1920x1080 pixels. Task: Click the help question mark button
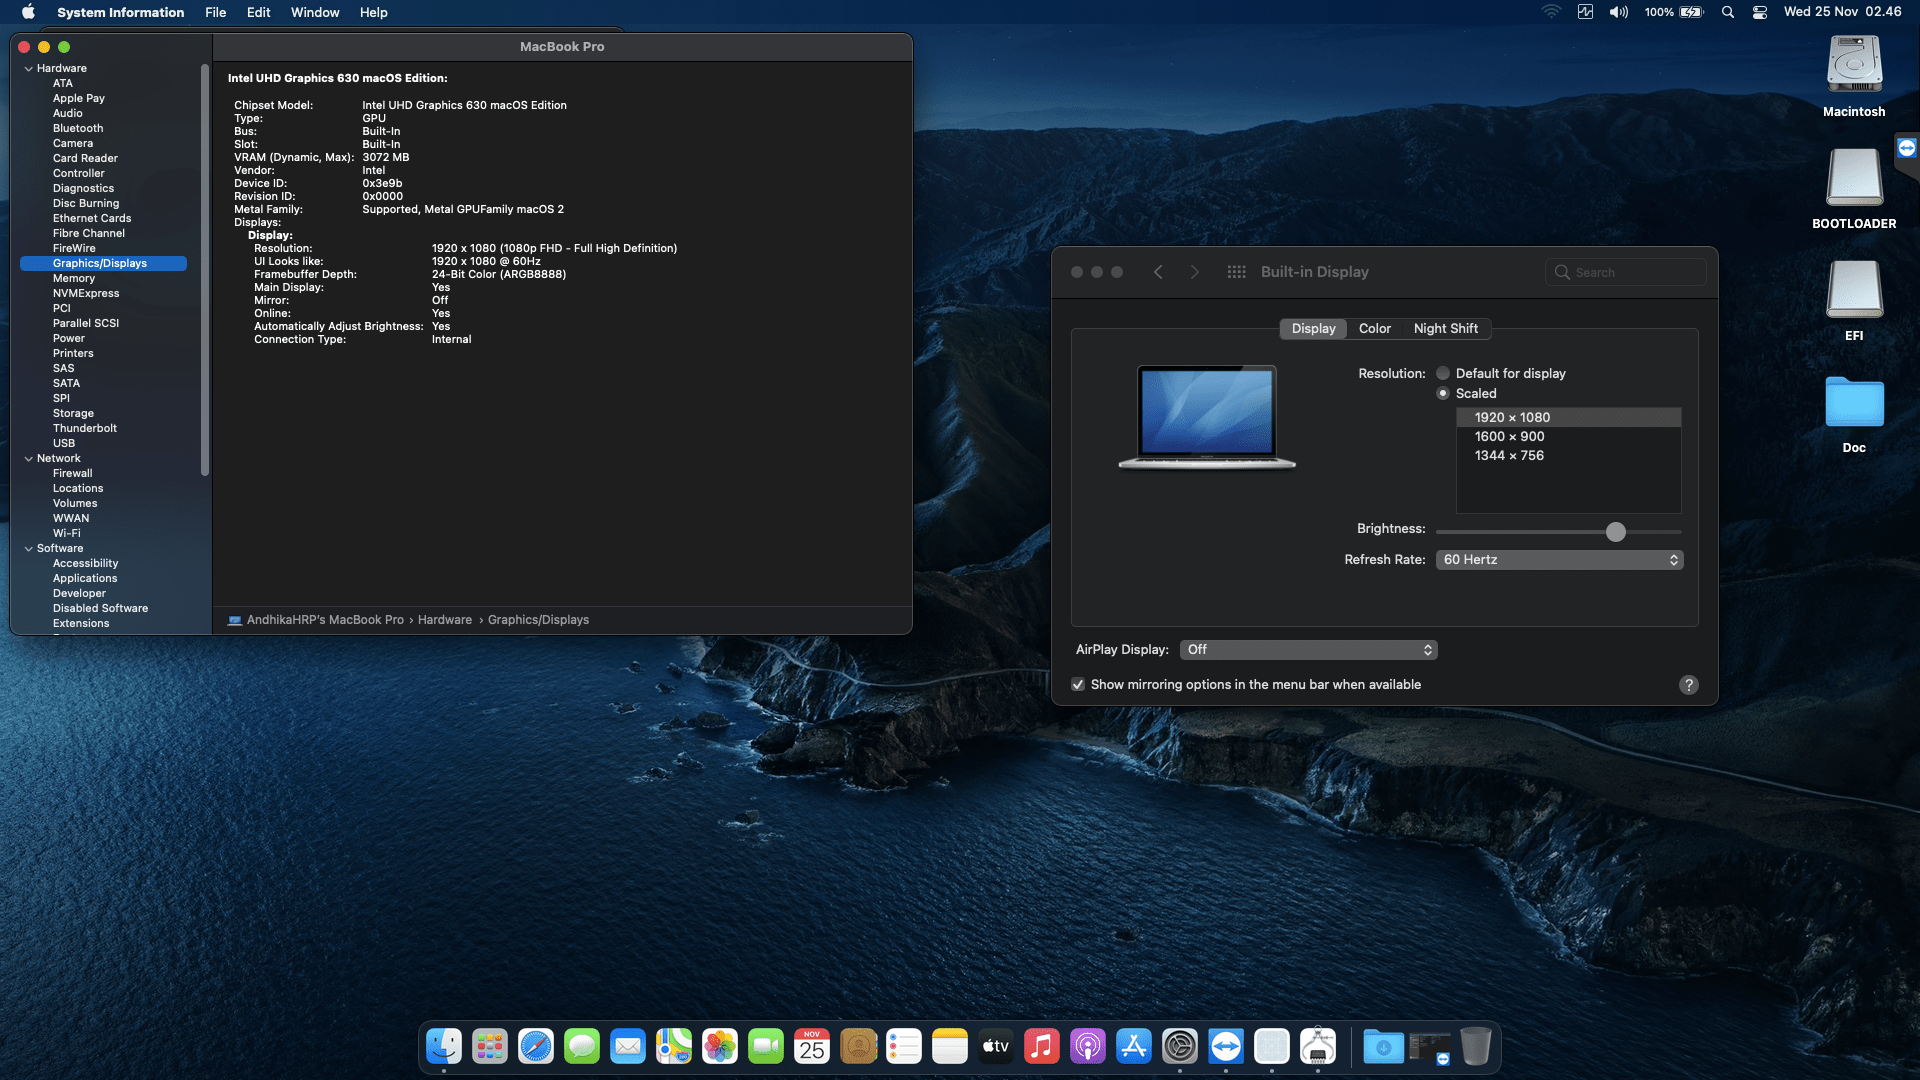[x=1688, y=685]
